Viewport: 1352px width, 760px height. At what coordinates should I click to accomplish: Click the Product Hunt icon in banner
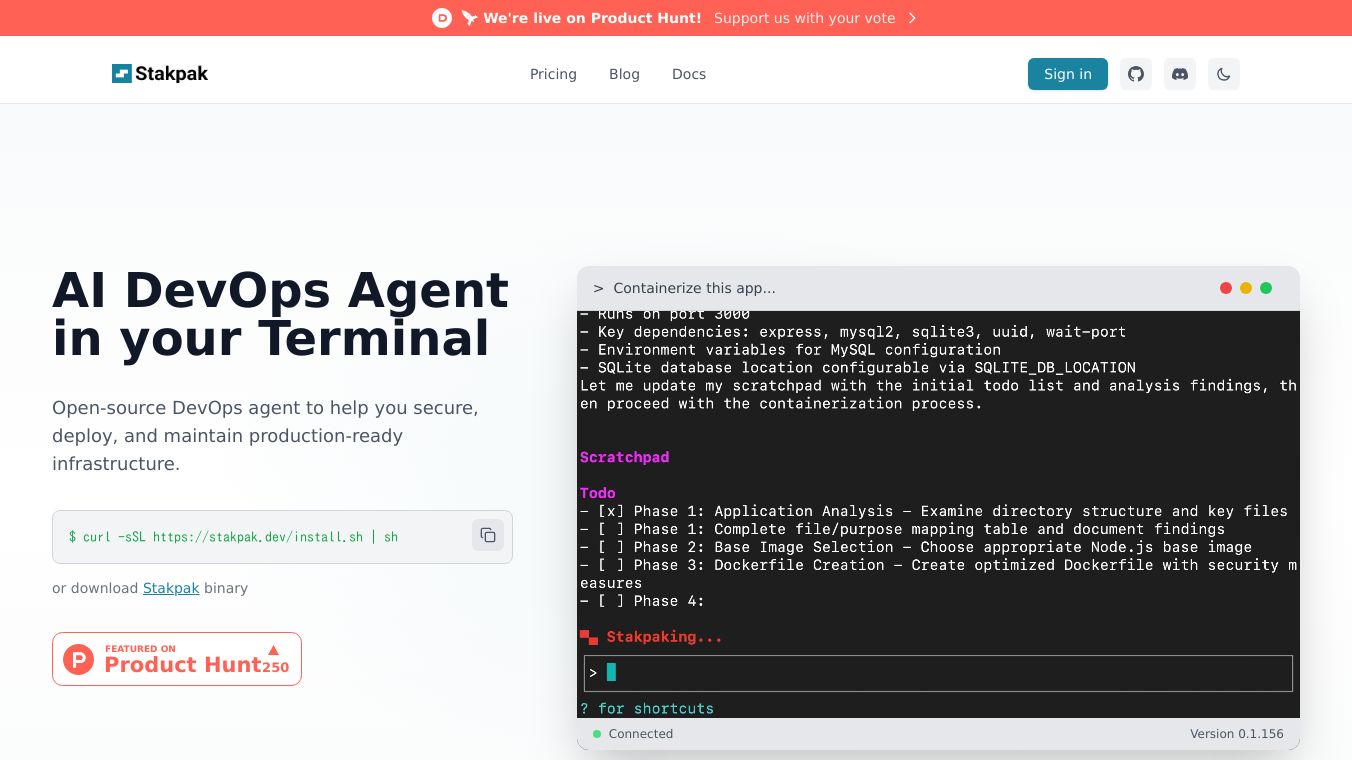click(x=442, y=18)
